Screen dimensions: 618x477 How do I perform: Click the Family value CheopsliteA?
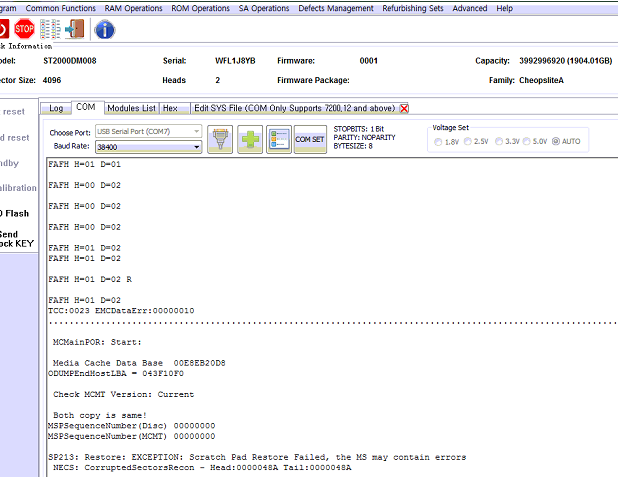[542, 80]
